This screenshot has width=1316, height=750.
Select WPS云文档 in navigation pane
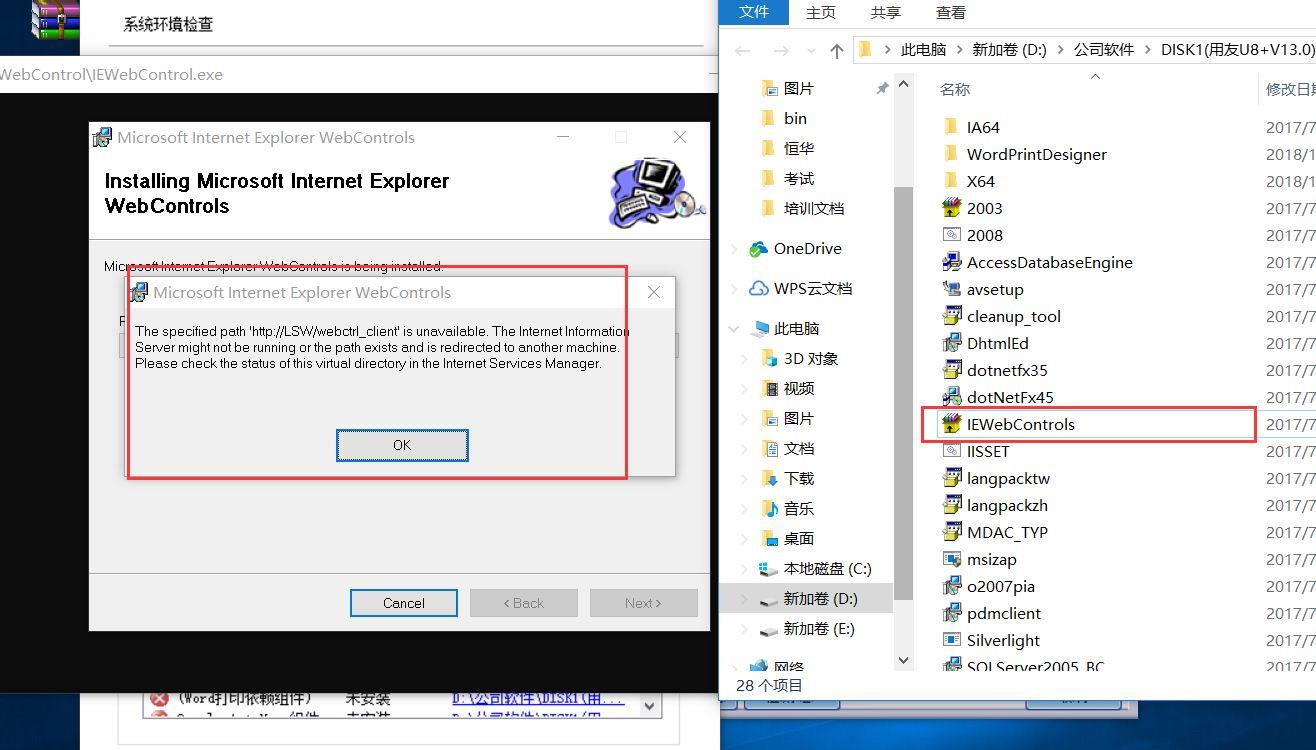click(x=812, y=288)
